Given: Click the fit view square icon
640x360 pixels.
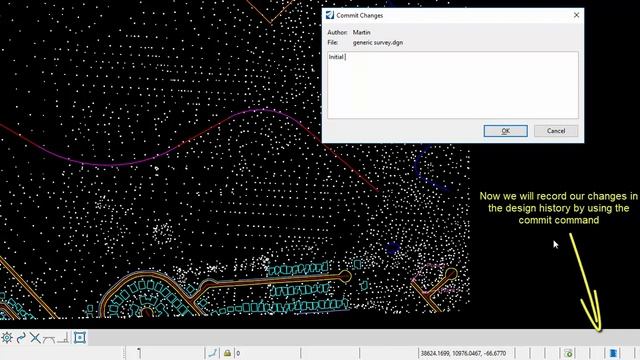Looking at the screenshot, I should pyautogui.click(x=80, y=338).
